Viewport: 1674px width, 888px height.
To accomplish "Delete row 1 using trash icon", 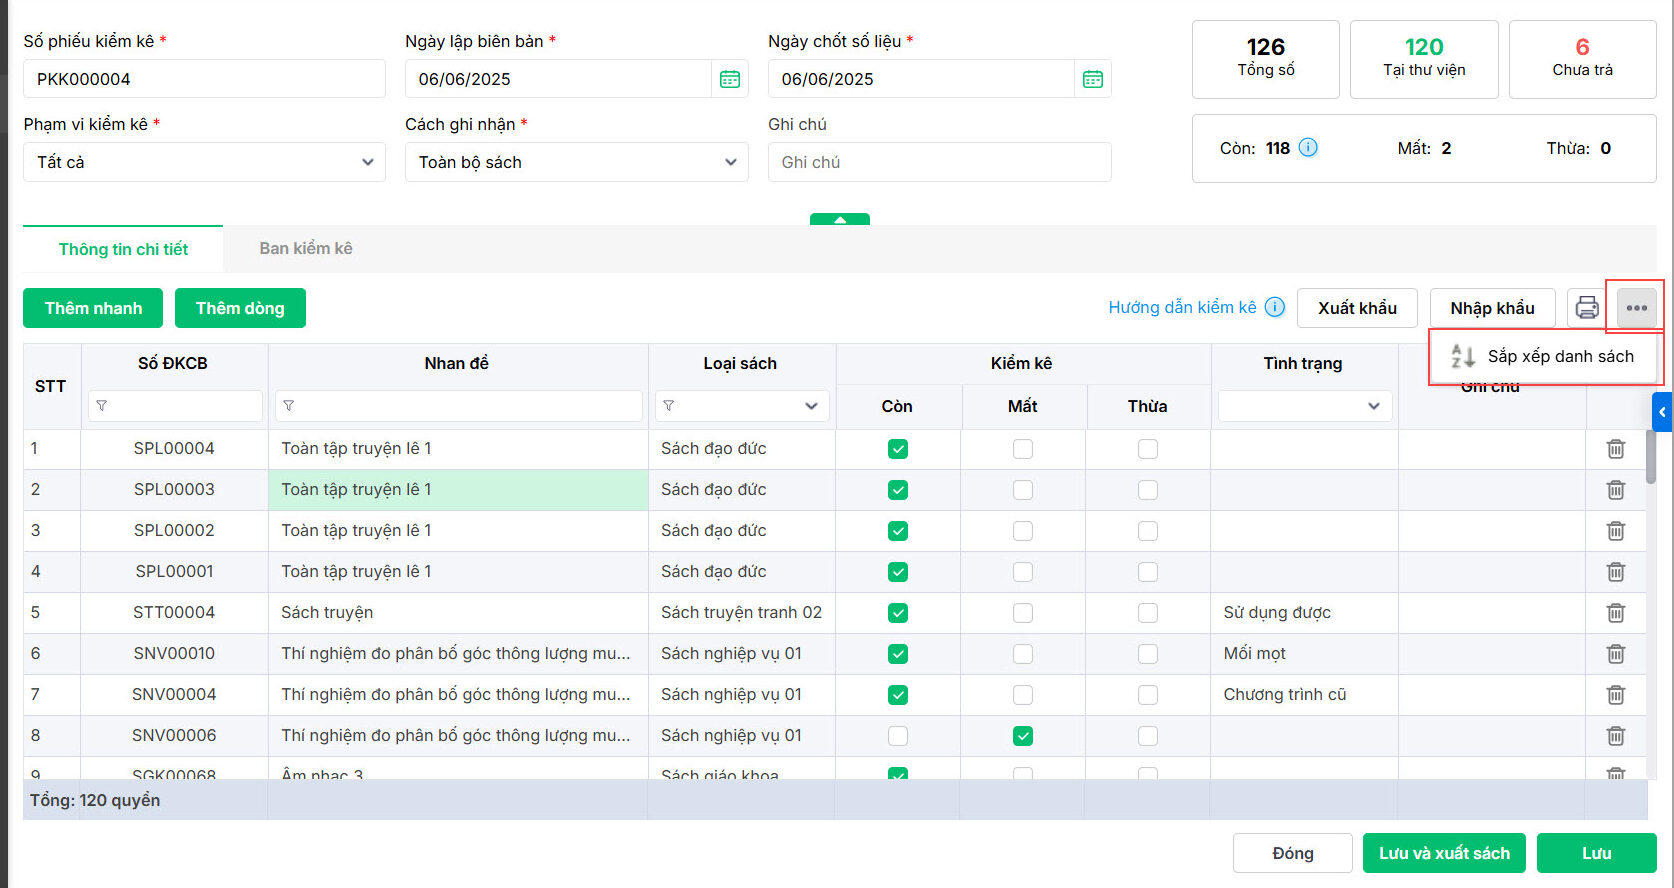I will [x=1615, y=449].
